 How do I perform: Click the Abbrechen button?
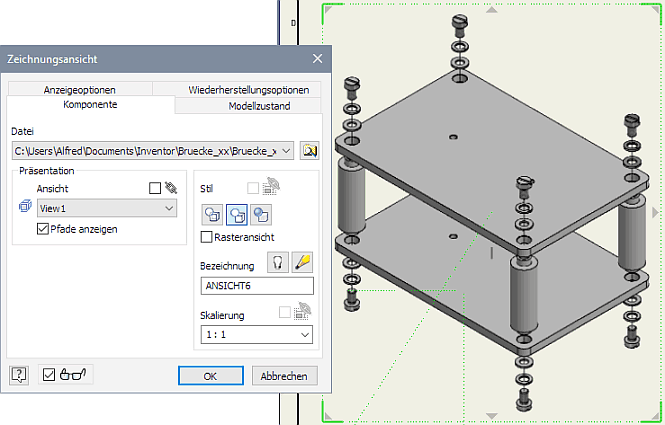(x=284, y=376)
